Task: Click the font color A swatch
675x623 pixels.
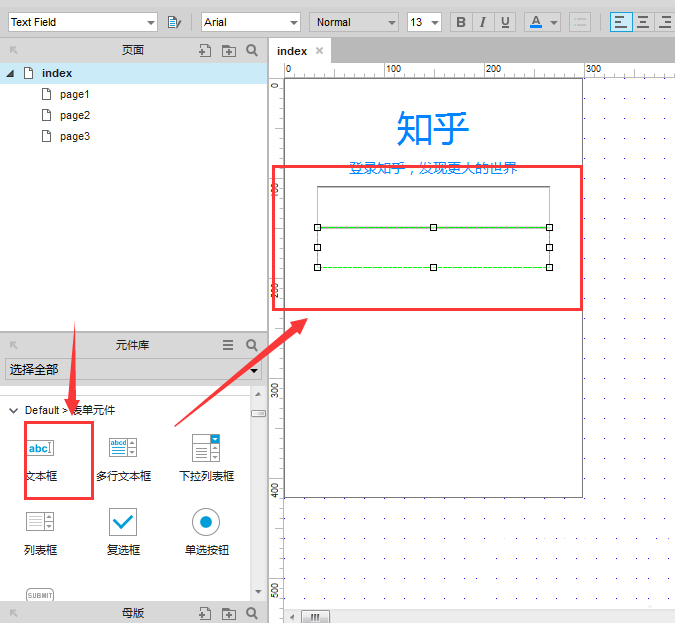Action: point(536,22)
